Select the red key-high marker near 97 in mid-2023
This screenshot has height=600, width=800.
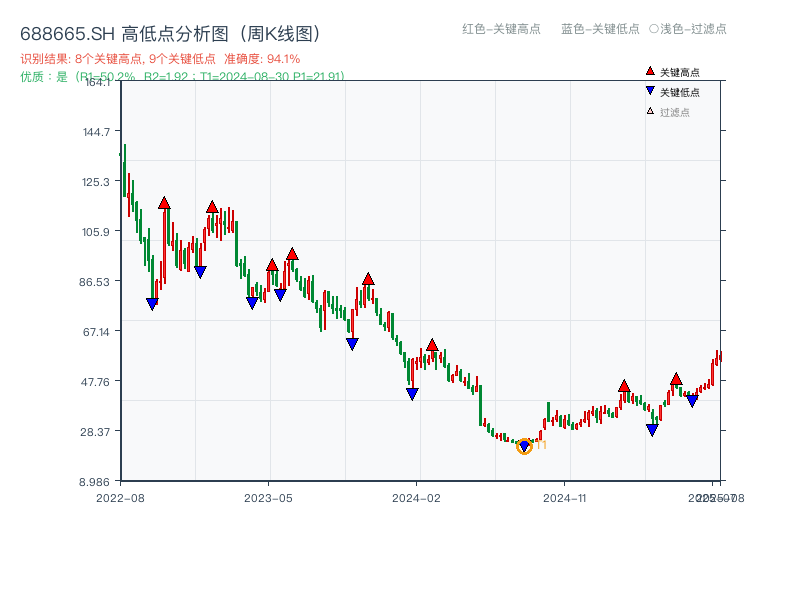(x=292, y=254)
